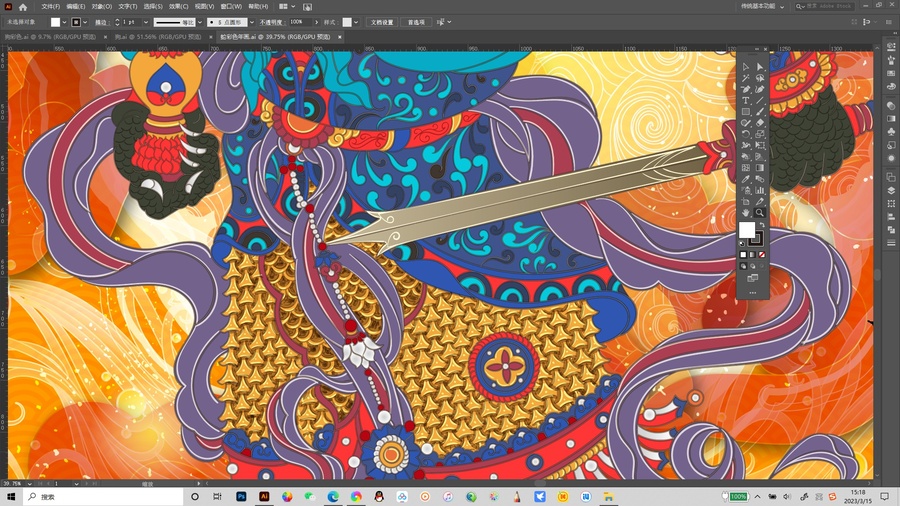Open the 效果(C) menu
Viewport: 900px width, 506px height.
point(178,6)
